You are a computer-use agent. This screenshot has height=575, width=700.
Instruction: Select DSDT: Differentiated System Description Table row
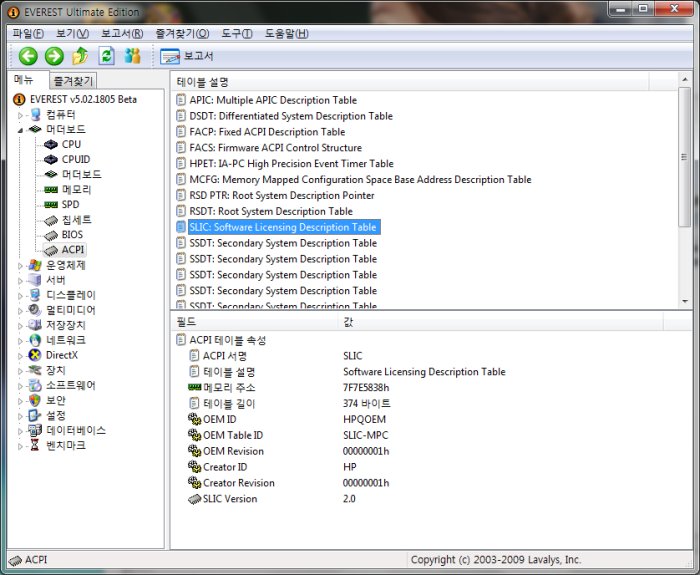pyautogui.click(x=284, y=116)
